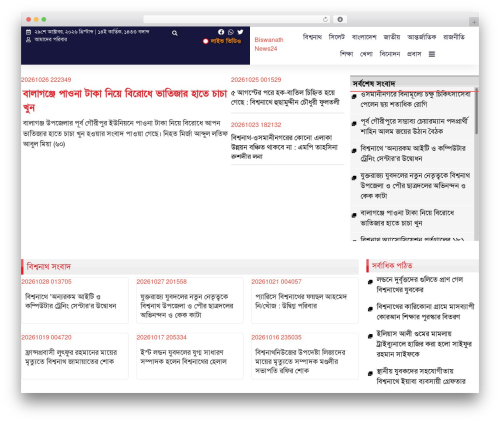This screenshot has height=423, width=500.
Task: Reload the page with the refresh icon
Action: point(325,19)
